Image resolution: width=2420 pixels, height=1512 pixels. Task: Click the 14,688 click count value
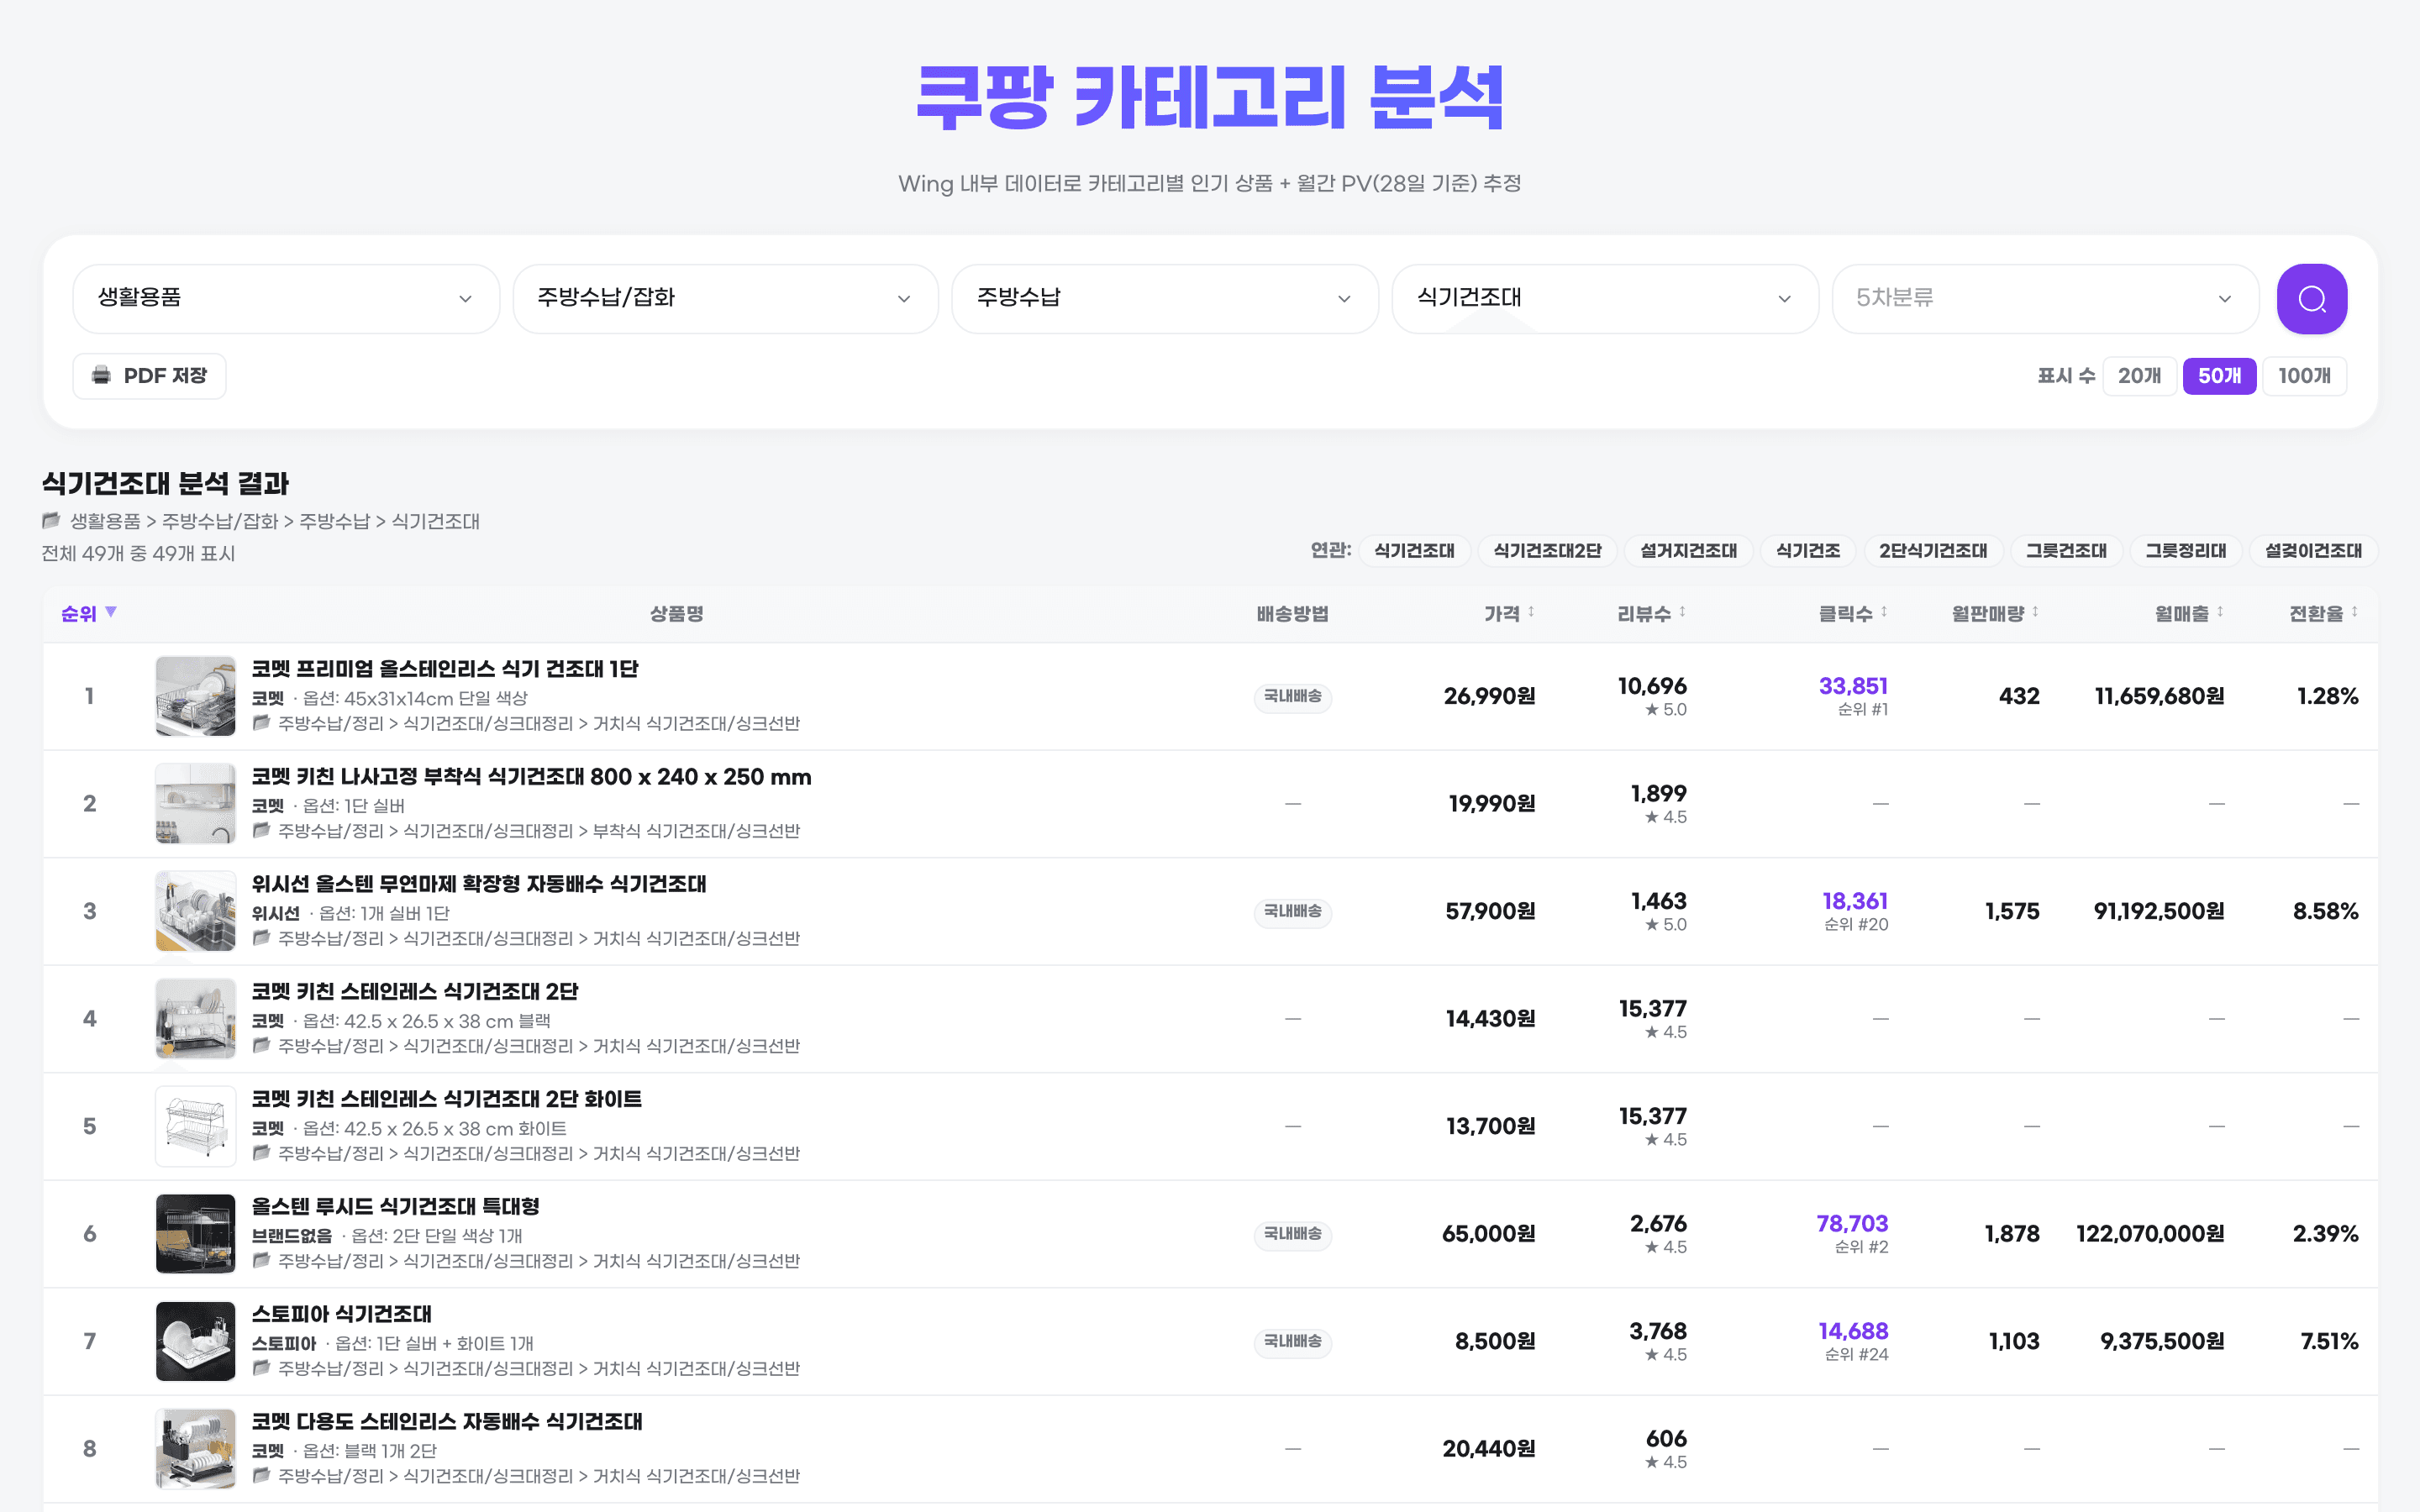(x=1853, y=1331)
